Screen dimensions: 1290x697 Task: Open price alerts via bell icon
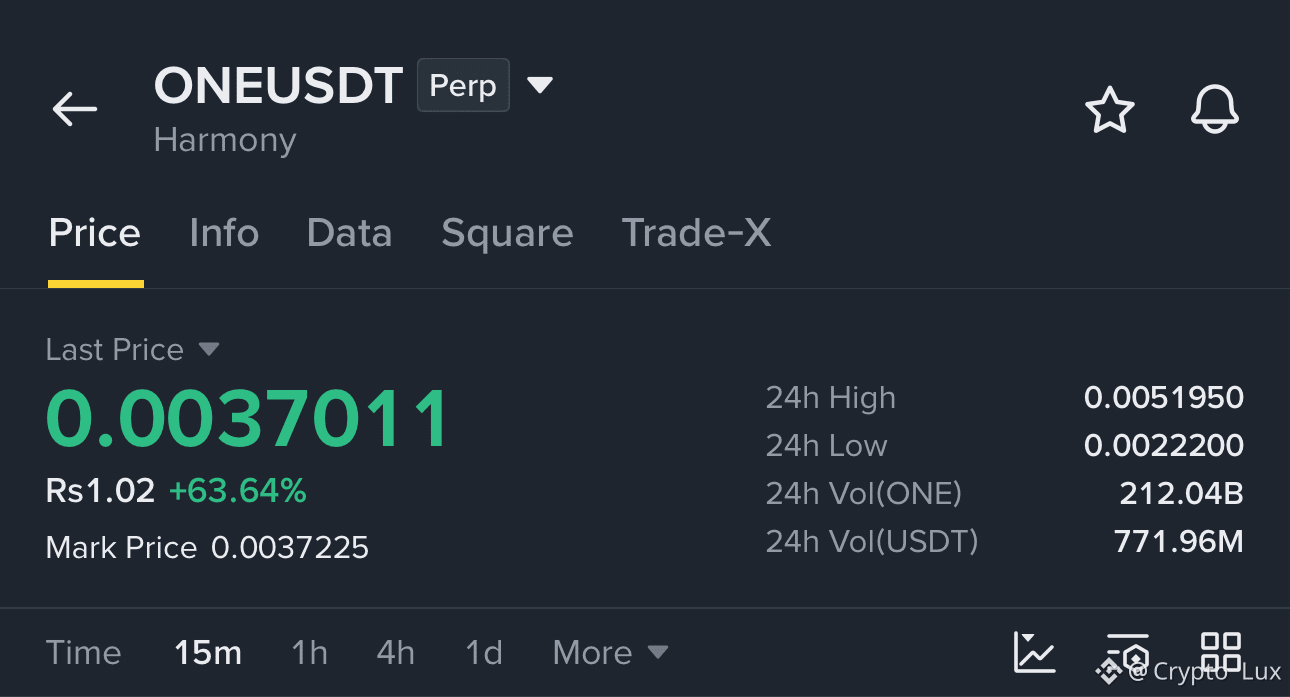pos(1215,110)
